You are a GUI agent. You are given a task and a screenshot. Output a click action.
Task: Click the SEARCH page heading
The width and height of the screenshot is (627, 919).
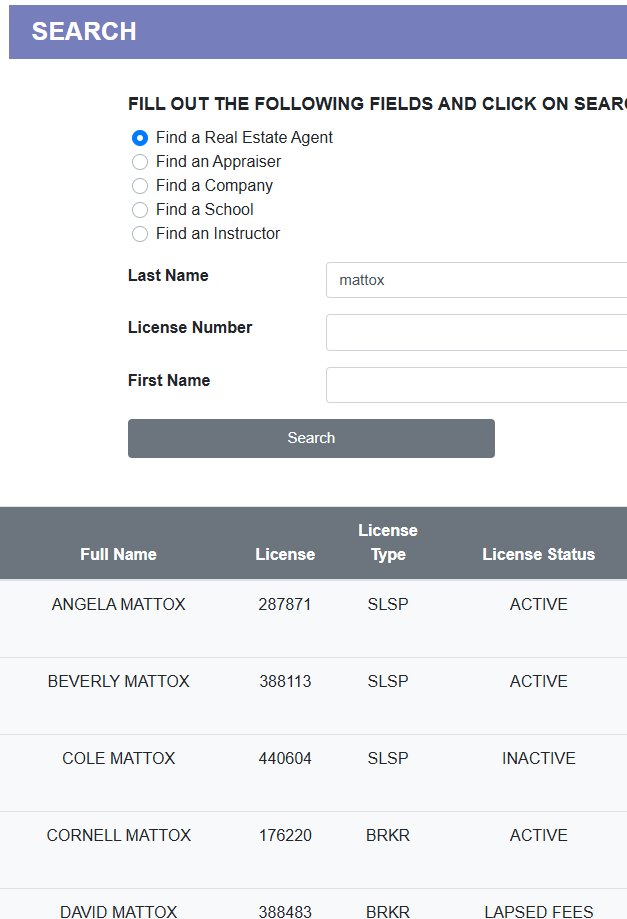pos(84,32)
